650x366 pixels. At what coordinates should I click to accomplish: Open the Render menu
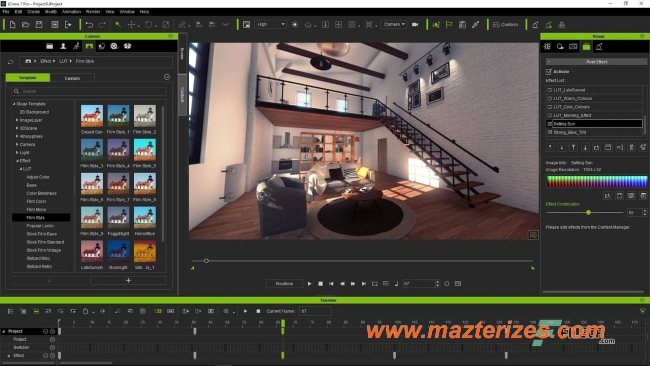pos(93,12)
